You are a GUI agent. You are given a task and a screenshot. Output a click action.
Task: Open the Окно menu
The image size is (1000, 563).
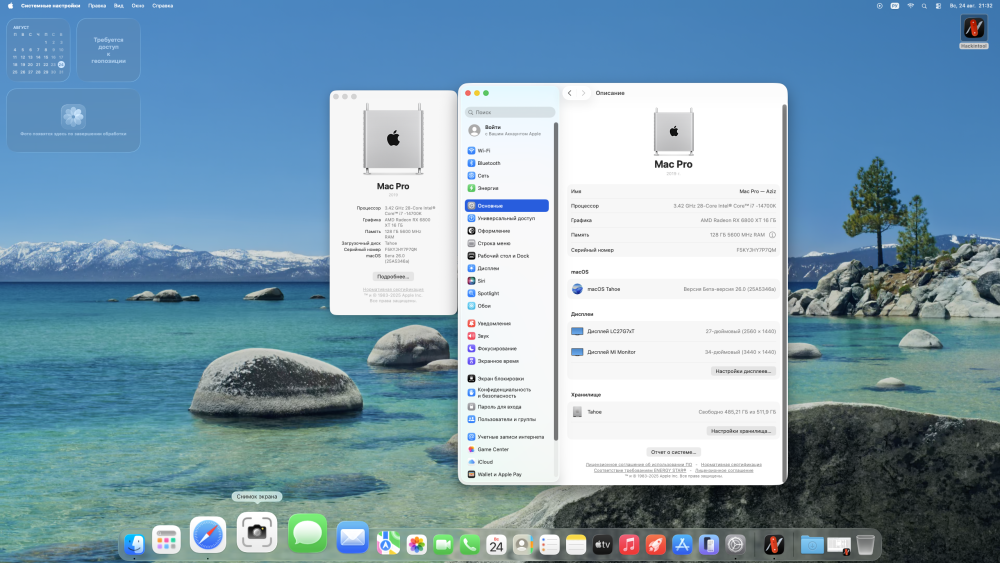coord(138,6)
